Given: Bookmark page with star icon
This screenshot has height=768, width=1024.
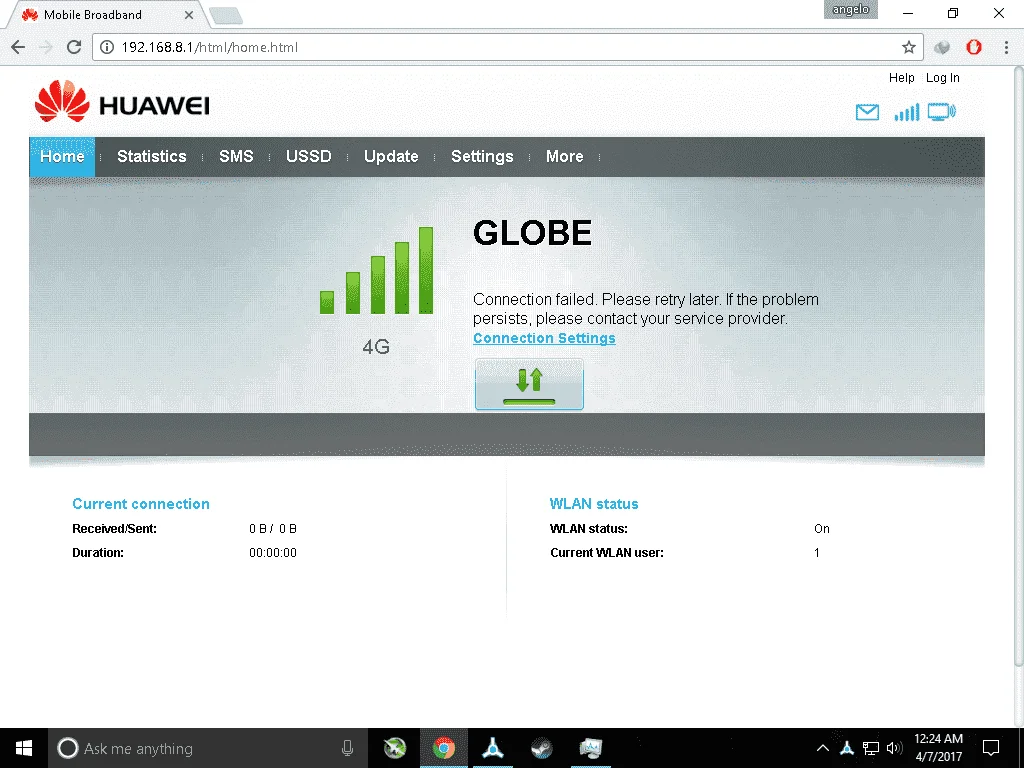Looking at the screenshot, I should coord(908,47).
